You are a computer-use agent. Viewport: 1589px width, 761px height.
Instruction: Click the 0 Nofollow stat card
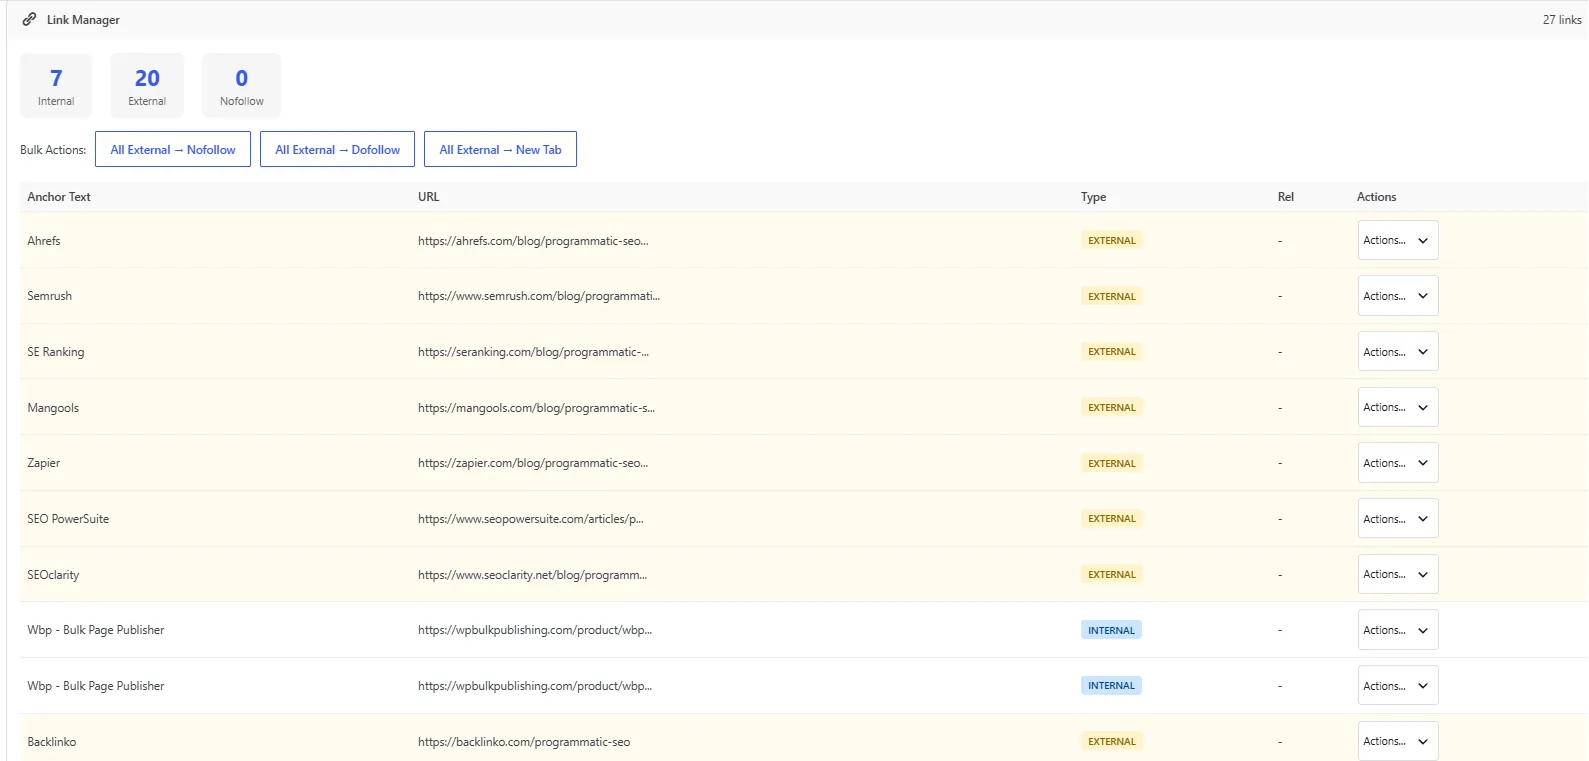coord(241,86)
